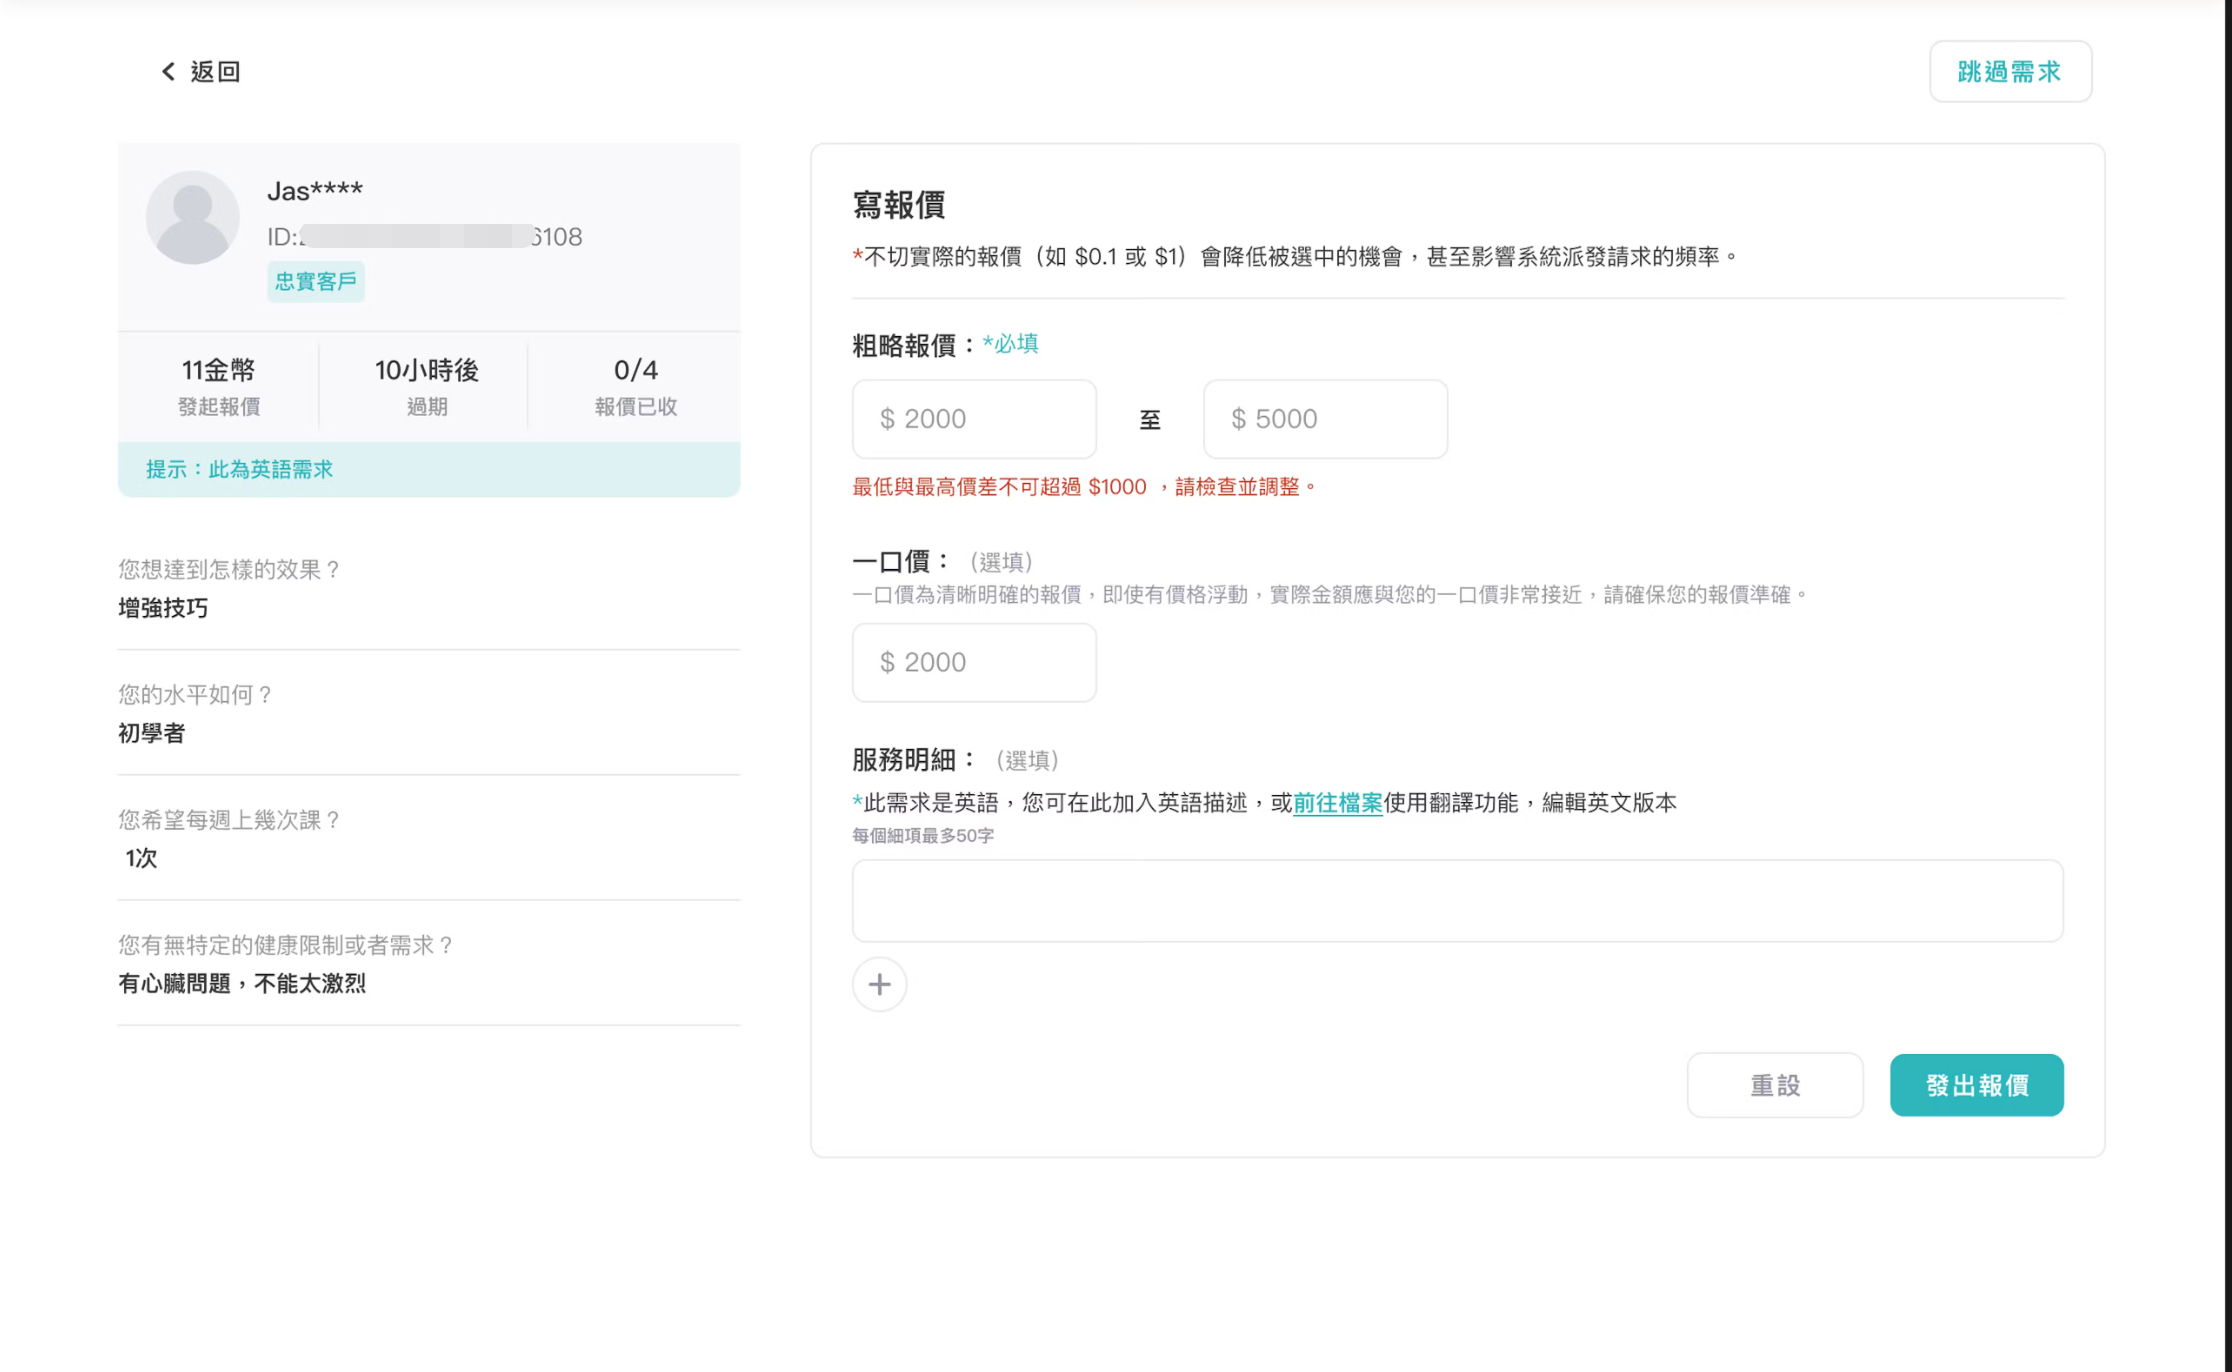This screenshot has height=1372, width=2232.
Task: Click the user avatar of Jas****
Action: coord(193,217)
